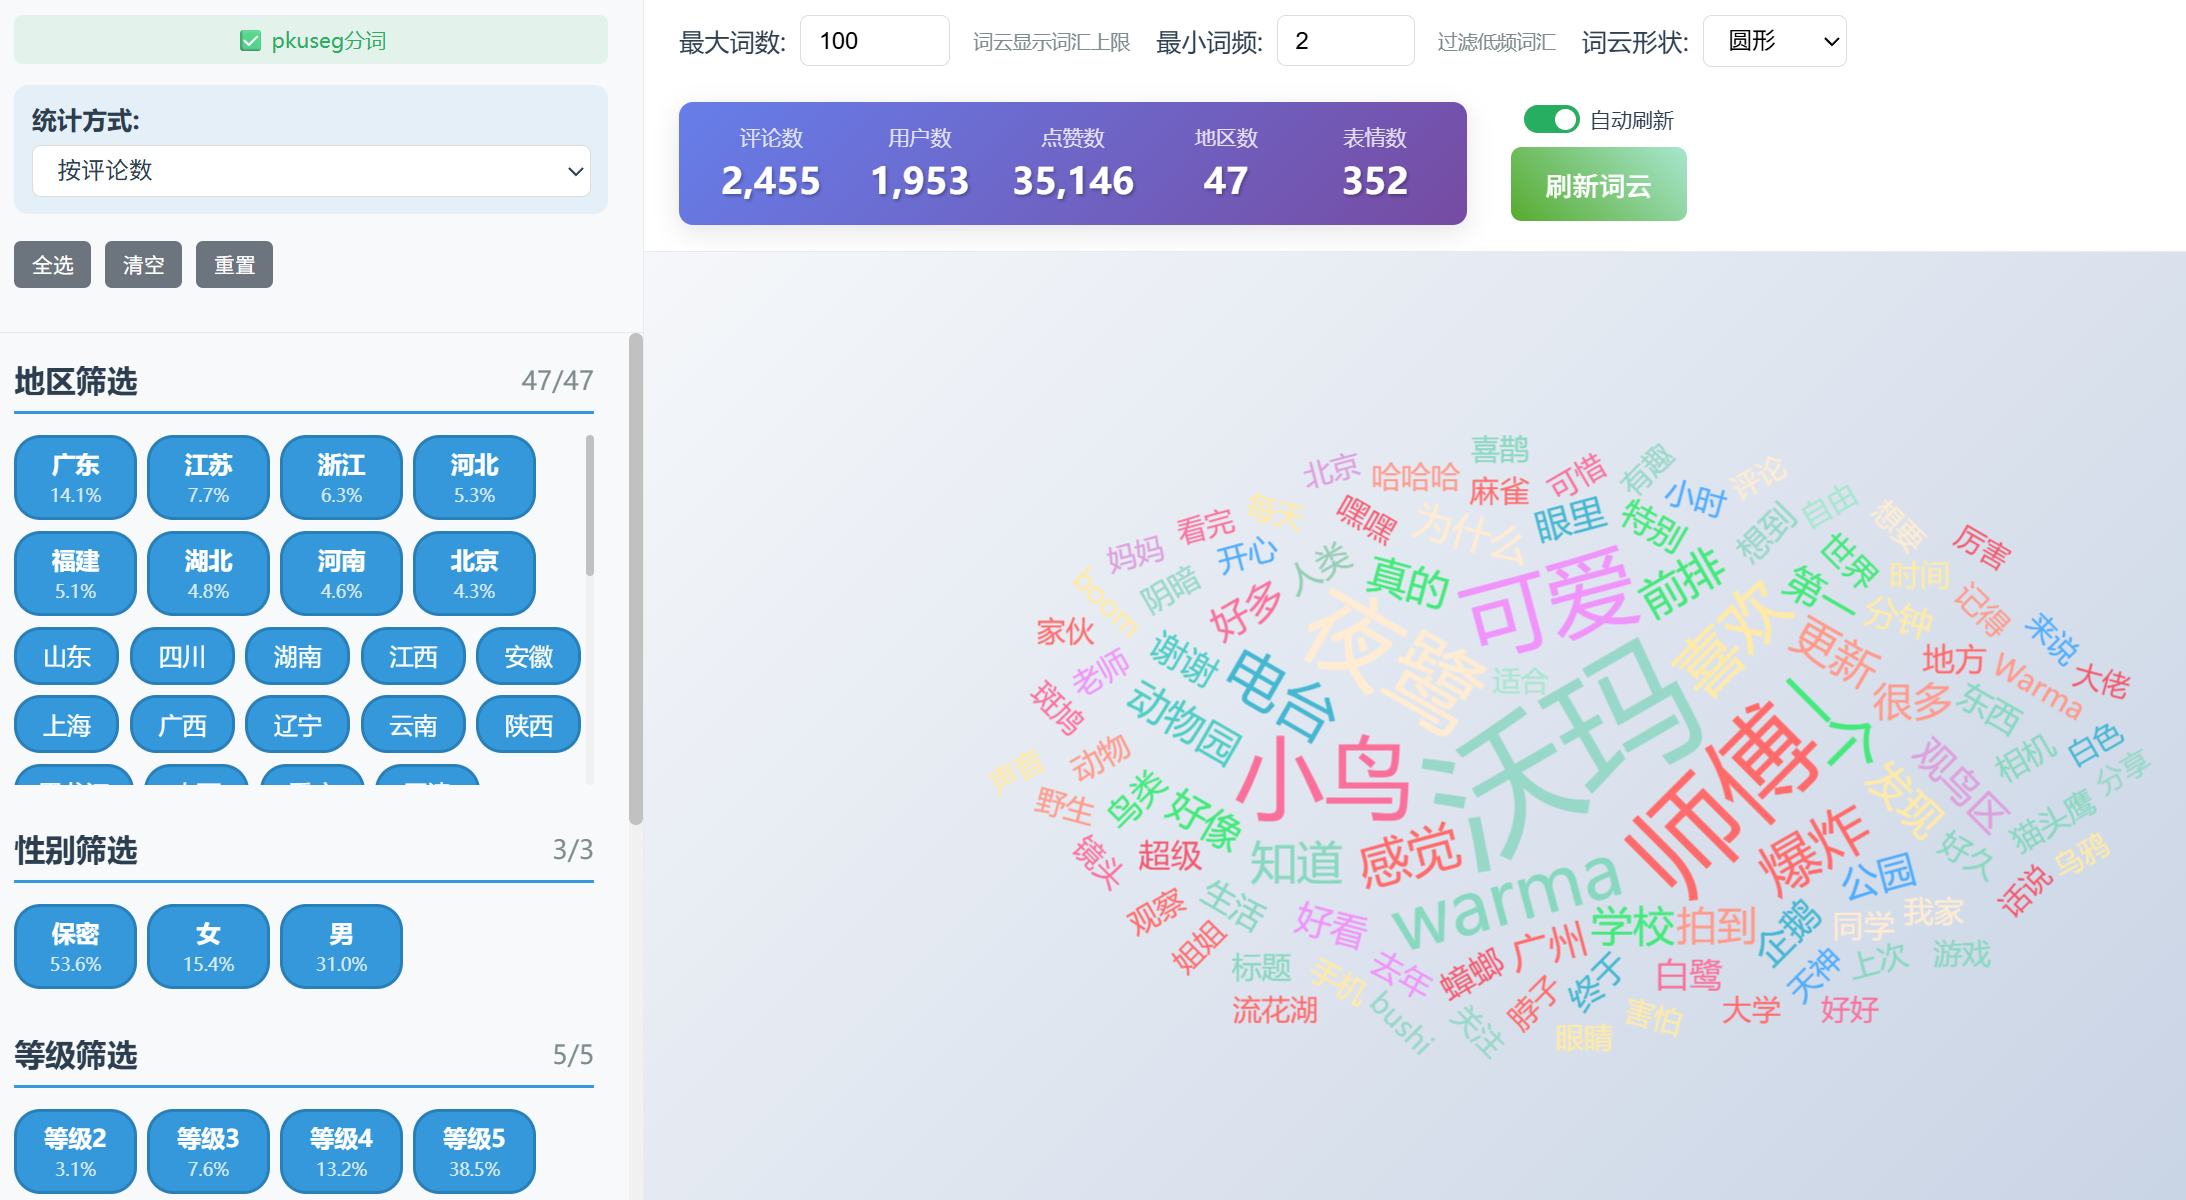The image size is (2186, 1200).
Task: Disable the 自动刷新 switch
Action: [1550, 120]
